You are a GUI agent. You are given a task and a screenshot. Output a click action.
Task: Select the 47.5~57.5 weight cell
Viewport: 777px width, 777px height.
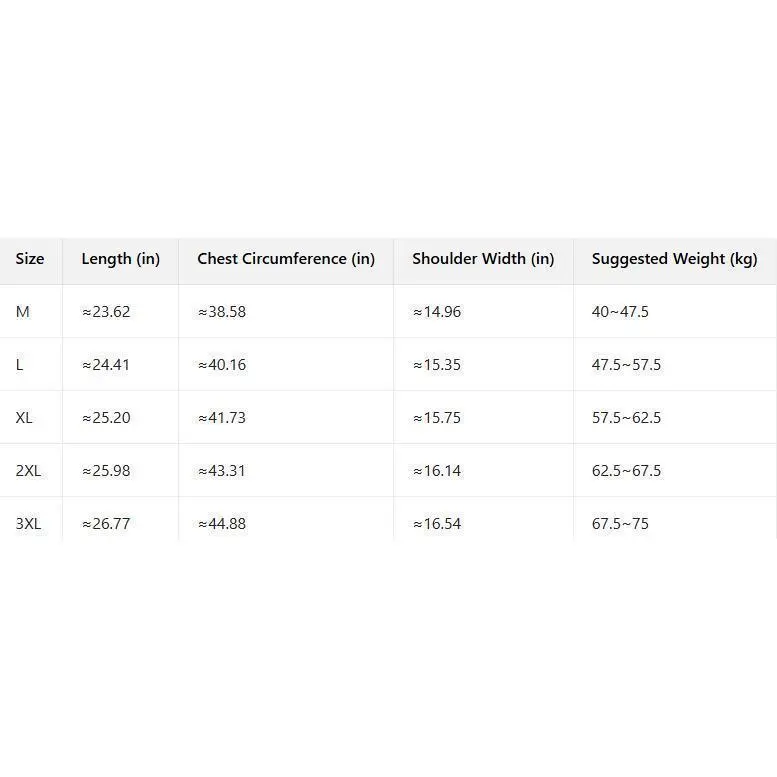tap(626, 365)
